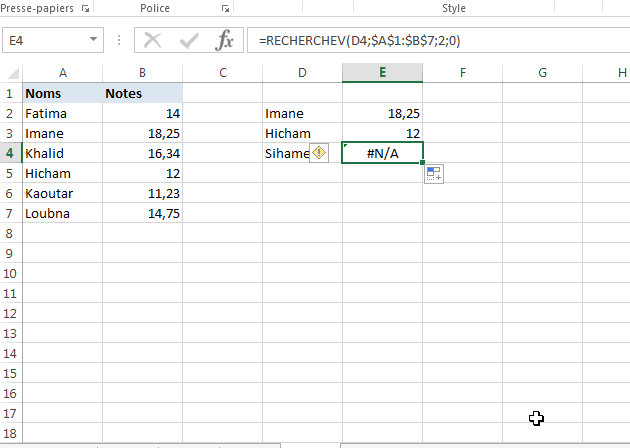The height and width of the screenshot is (448, 630).
Task: Select row 10 header
Action: pos(10,273)
